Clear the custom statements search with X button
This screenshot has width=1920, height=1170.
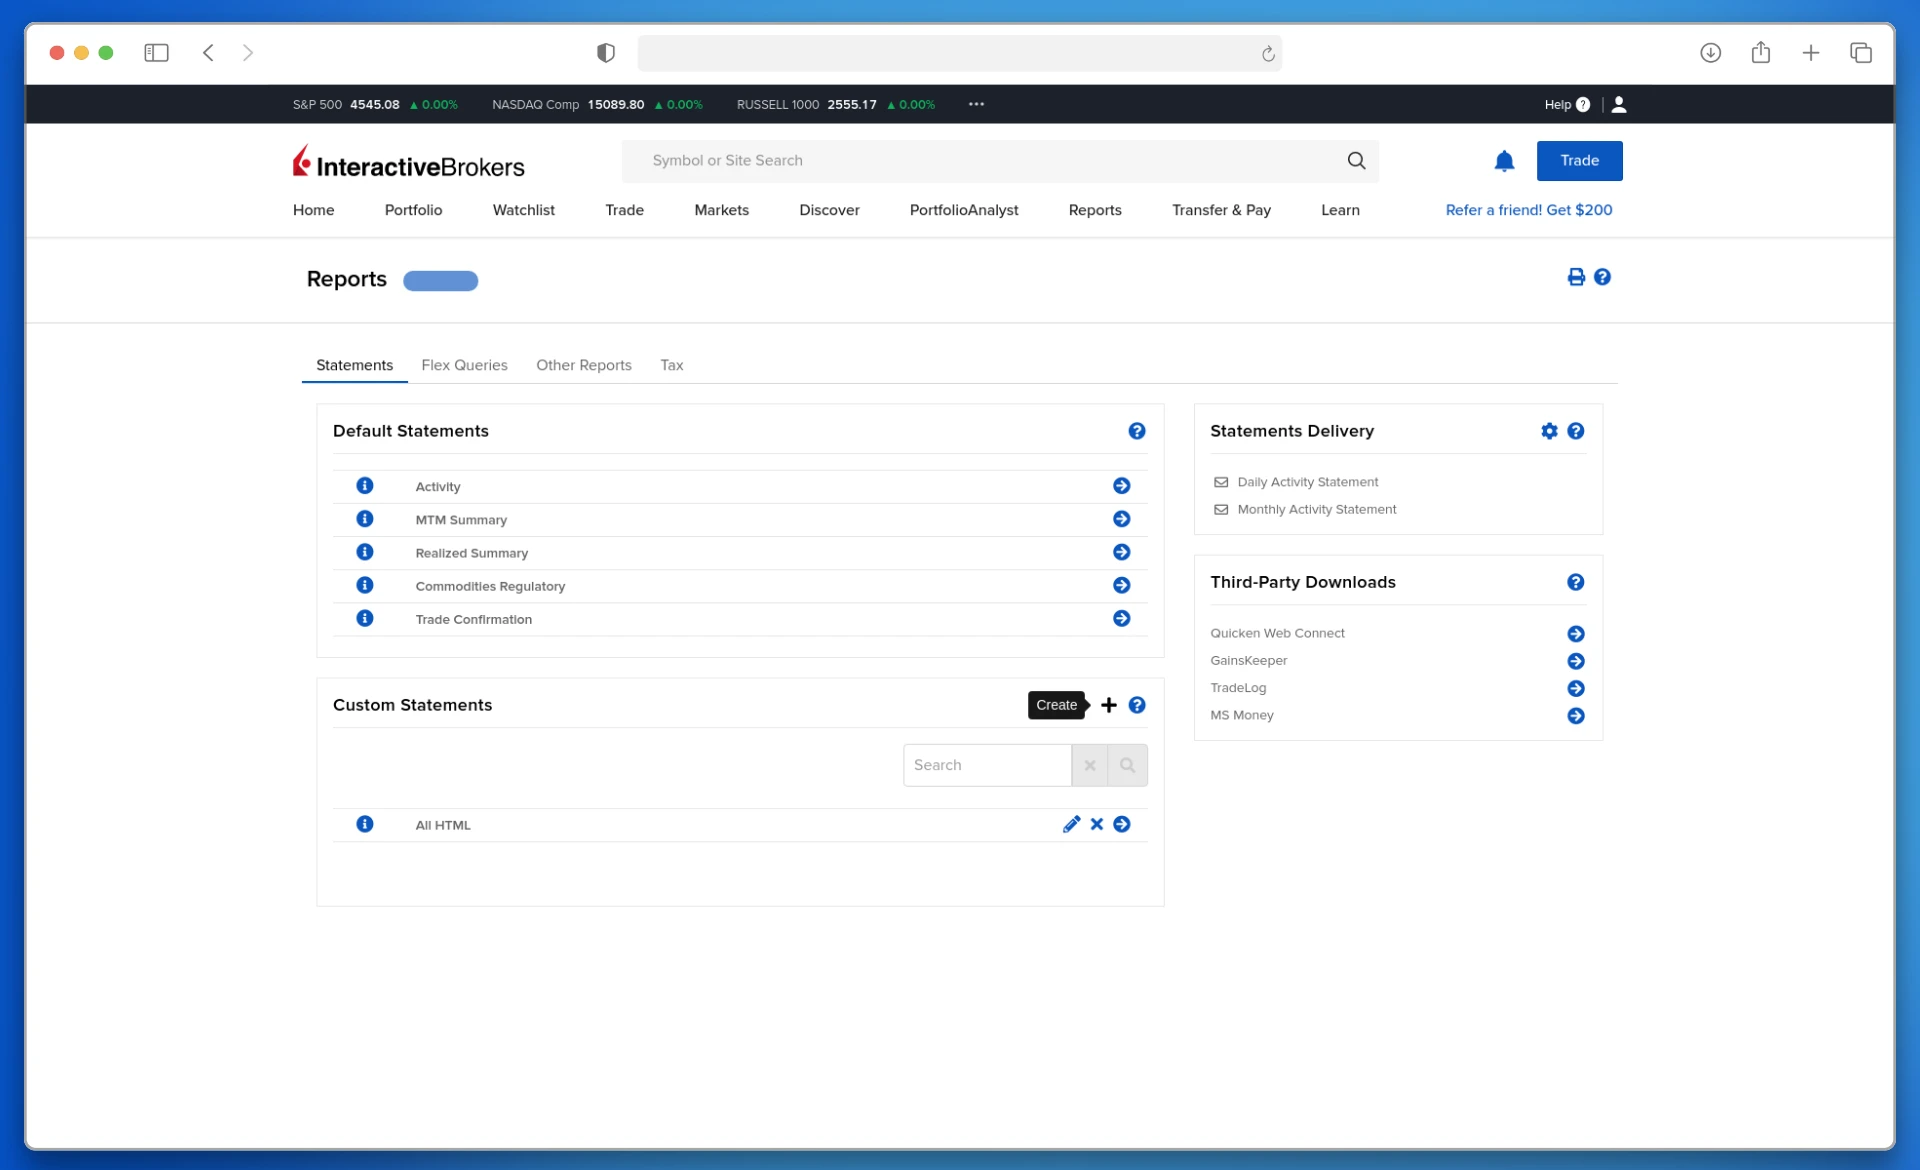pyautogui.click(x=1089, y=765)
